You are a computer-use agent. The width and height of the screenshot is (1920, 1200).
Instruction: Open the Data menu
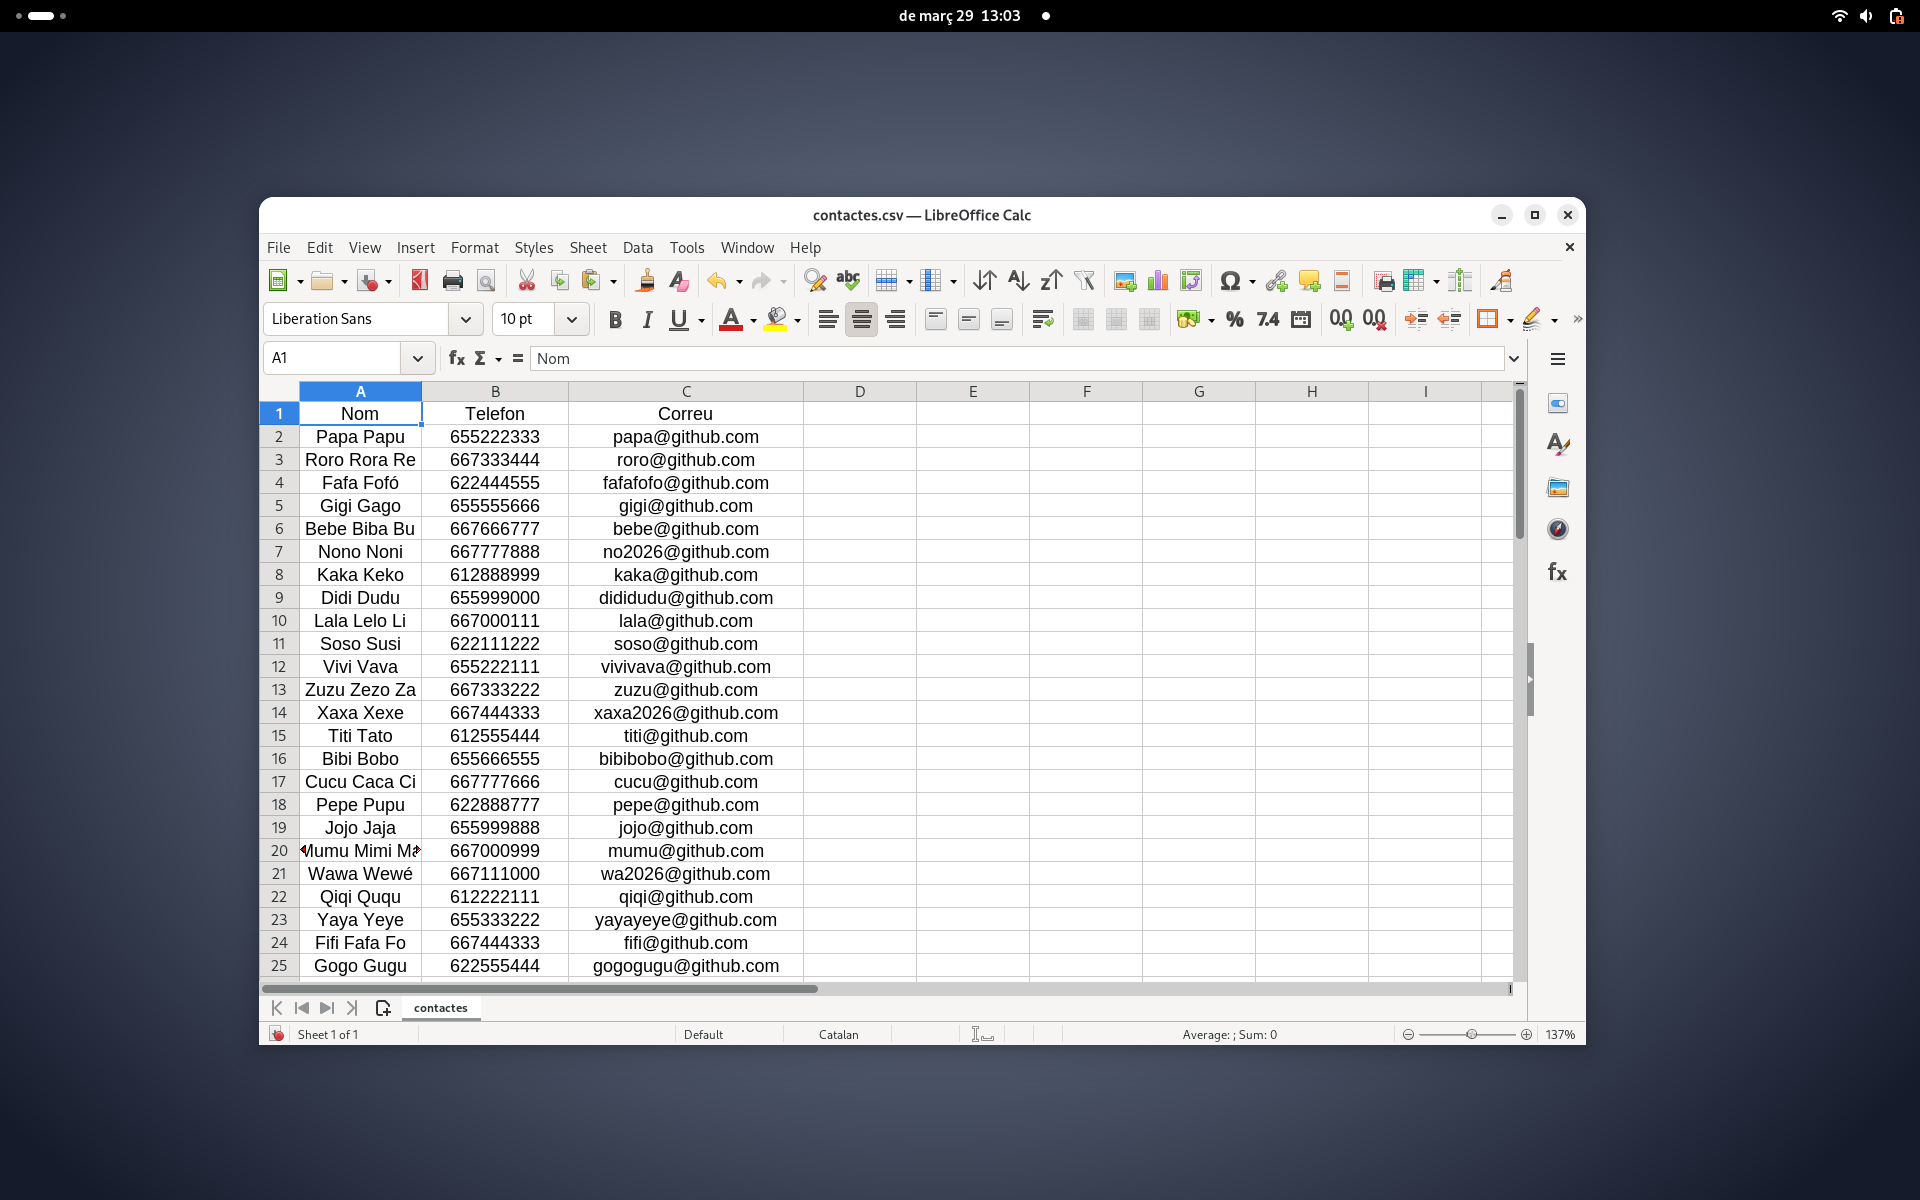[x=637, y=248]
